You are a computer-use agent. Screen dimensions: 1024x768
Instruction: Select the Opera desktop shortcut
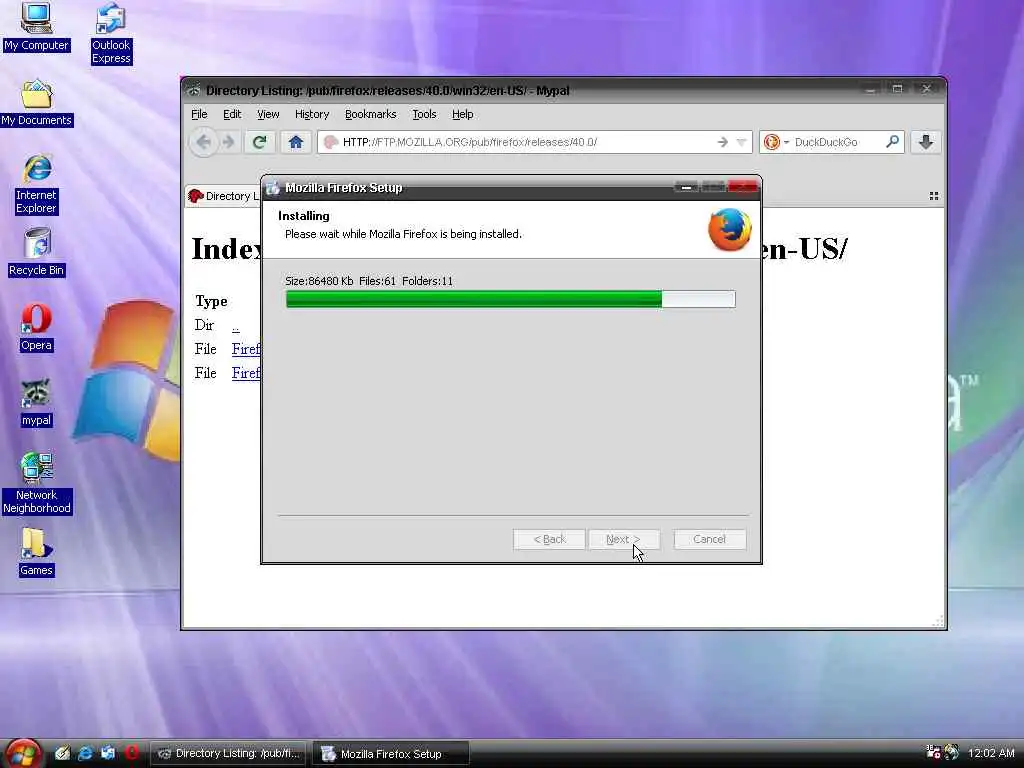point(36,328)
